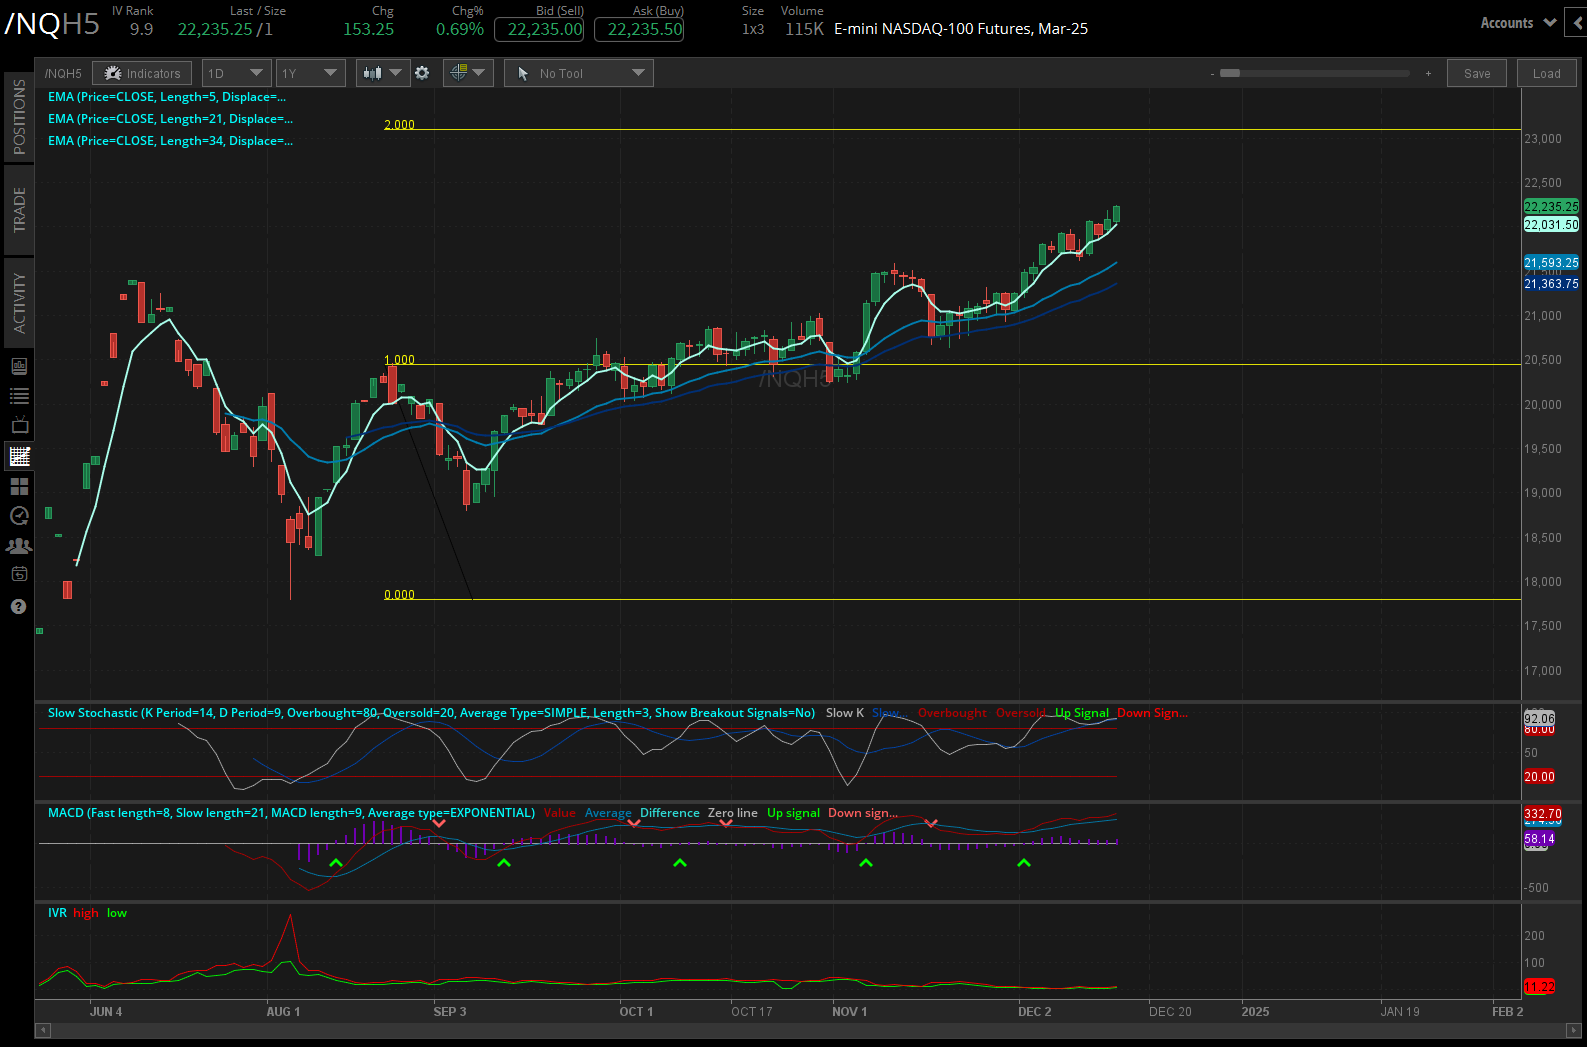Open the calendar events icon
1587x1047 pixels.
(x=19, y=574)
